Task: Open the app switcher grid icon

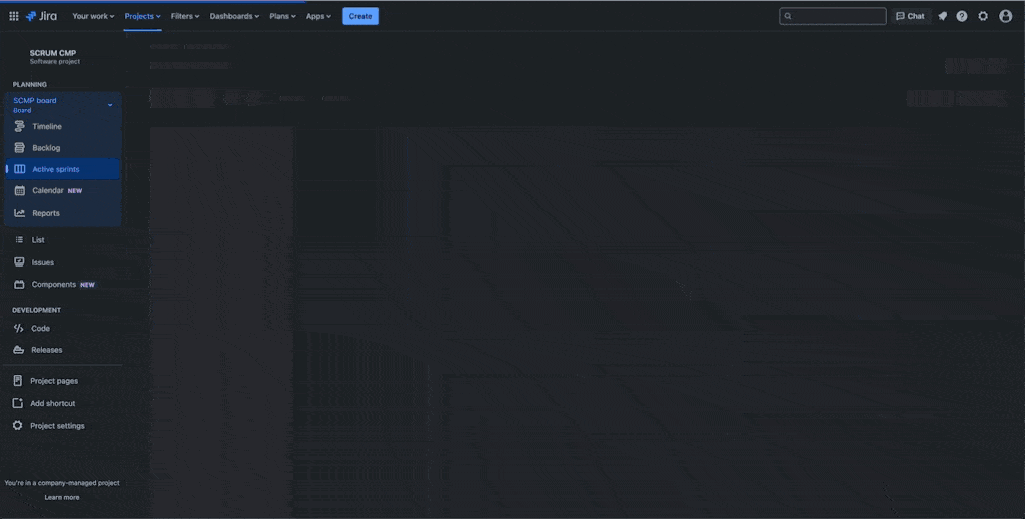Action: click(x=14, y=16)
